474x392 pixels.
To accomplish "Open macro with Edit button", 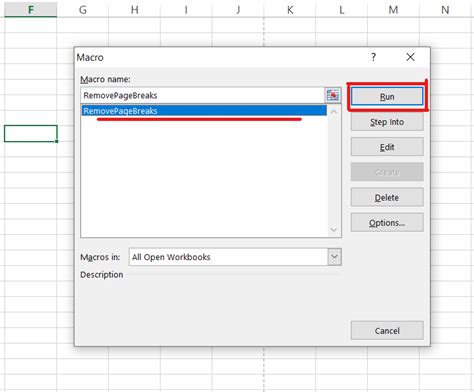I will [x=387, y=147].
